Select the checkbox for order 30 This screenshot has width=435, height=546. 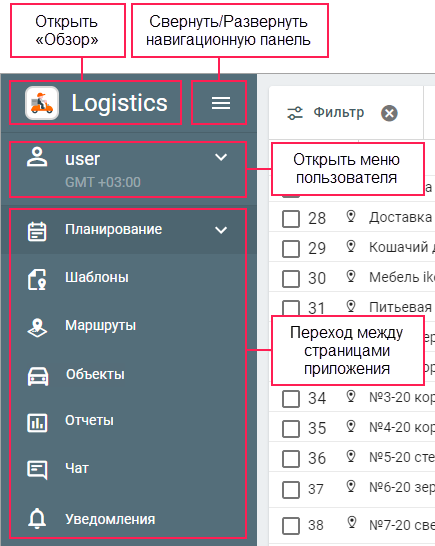pos(291,279)
